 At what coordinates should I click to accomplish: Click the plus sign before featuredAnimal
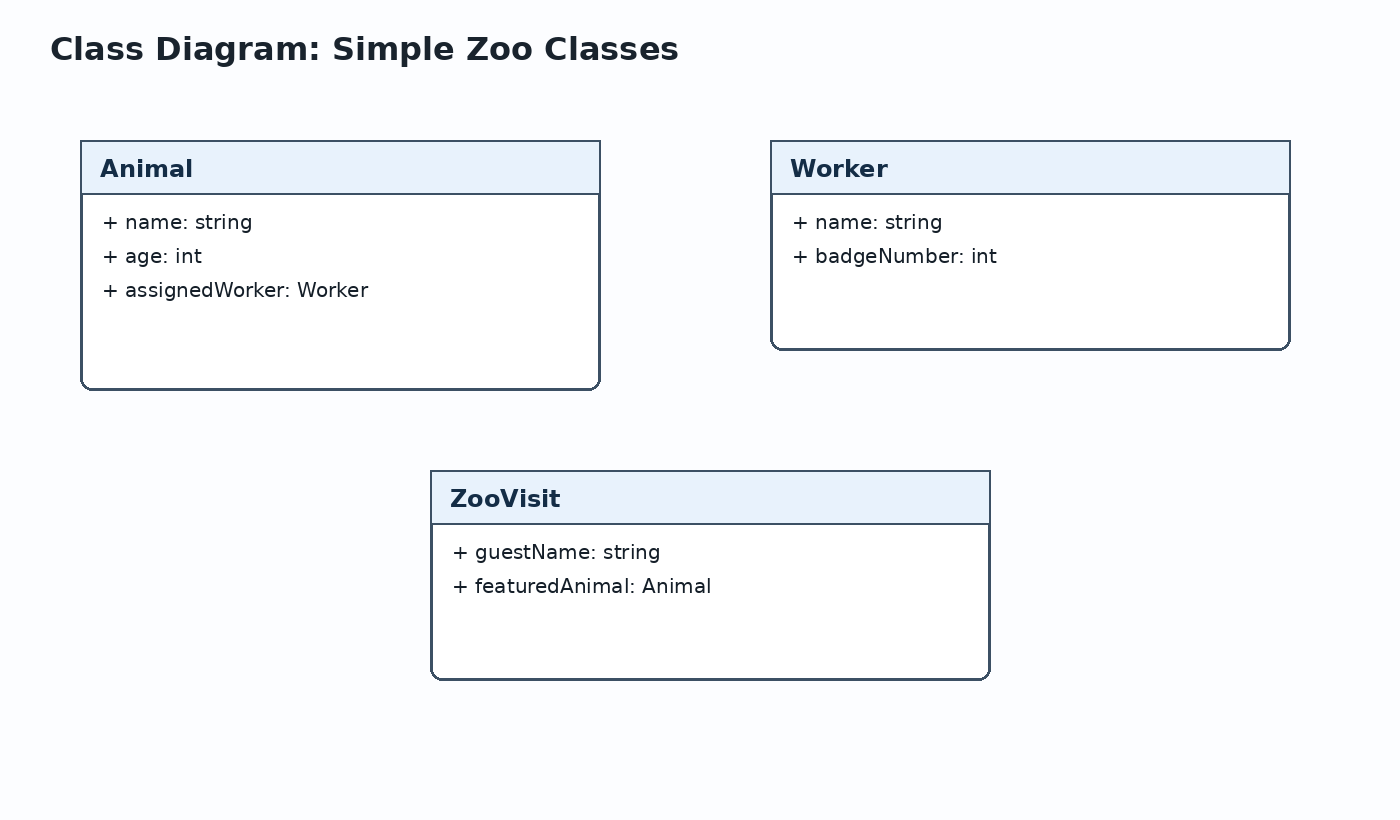(x=460, y=587)
